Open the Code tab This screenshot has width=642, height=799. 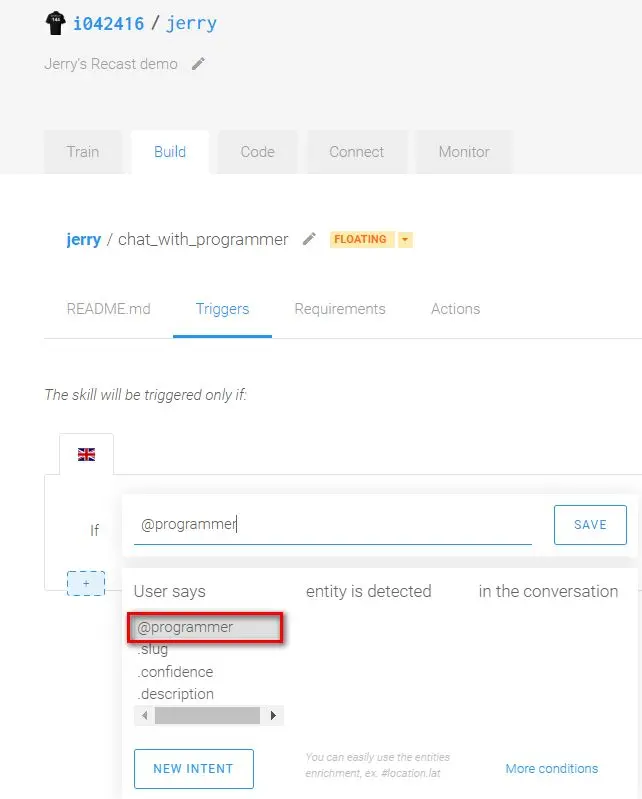coord(257,152)
